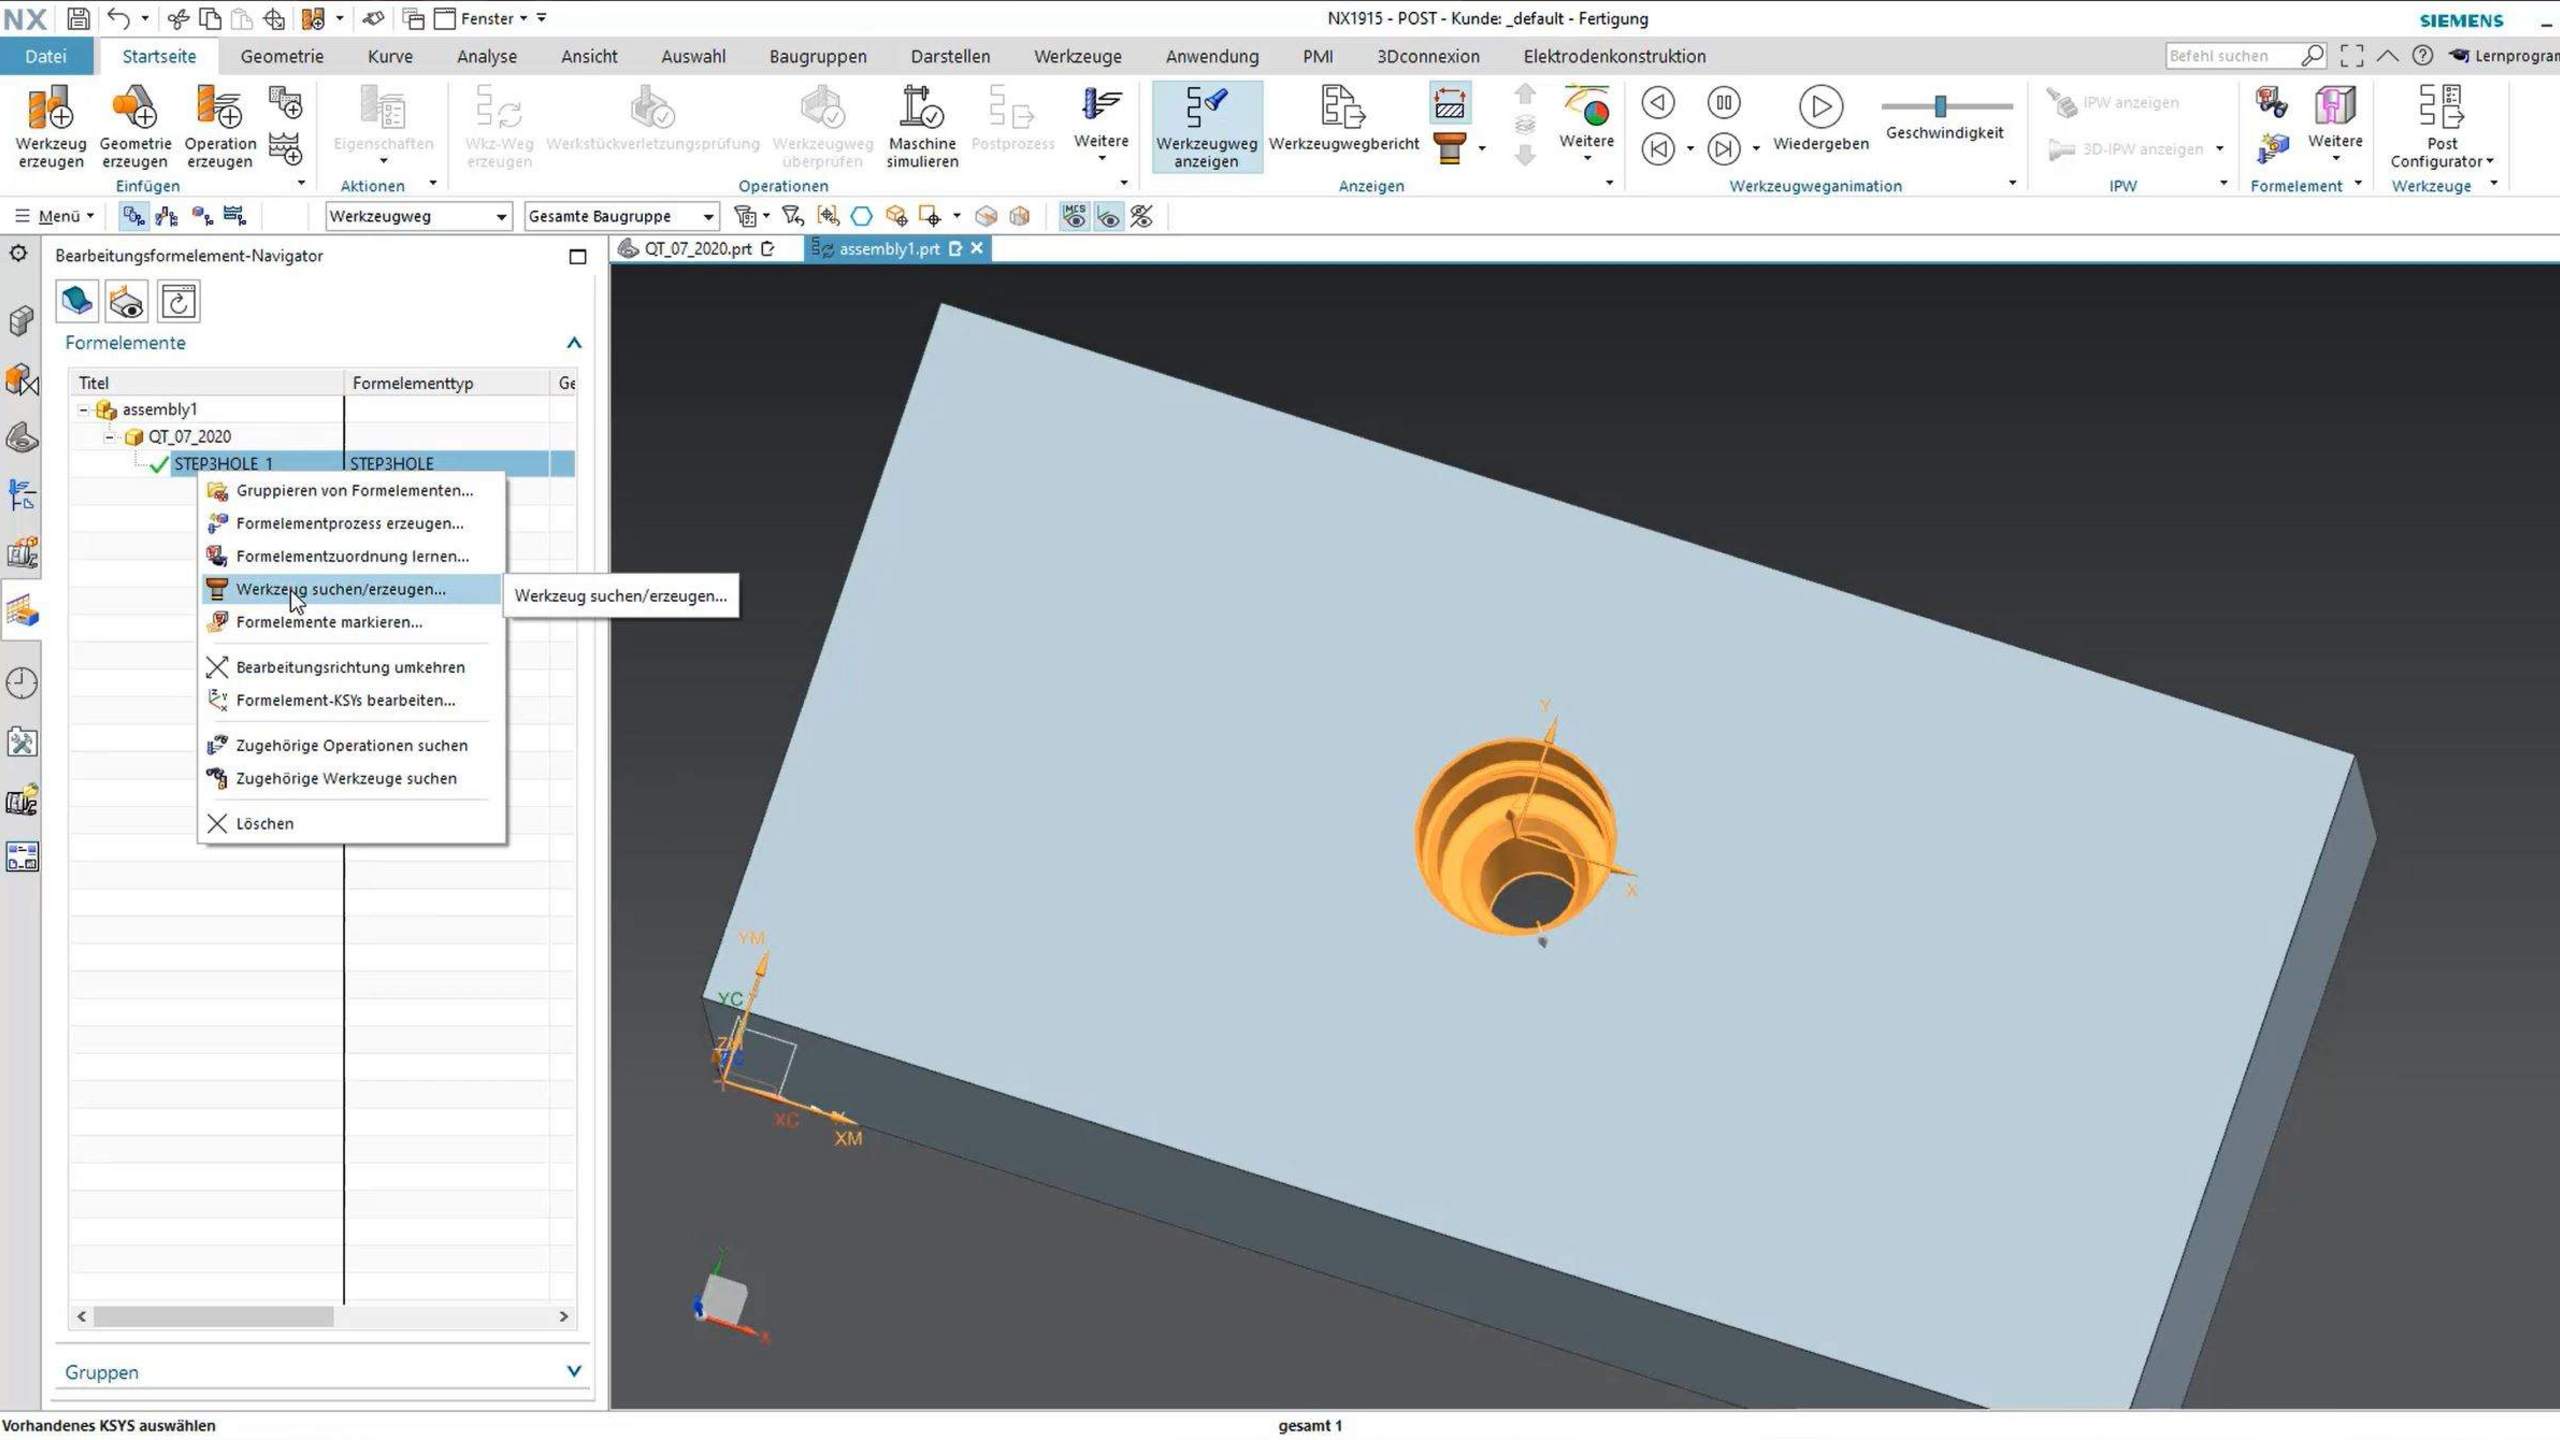Click the navigator feature view icon
Image resolution: width=2560 pixels, height=1440 pixels.
[77, 301]
